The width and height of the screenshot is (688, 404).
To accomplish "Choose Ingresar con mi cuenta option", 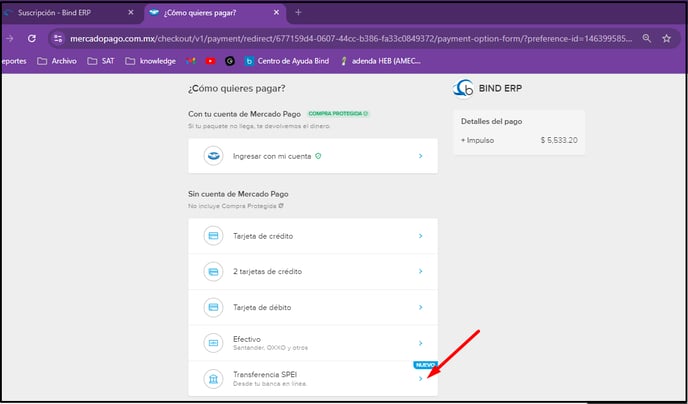I will pyautogui.click(x=313, y=156).
